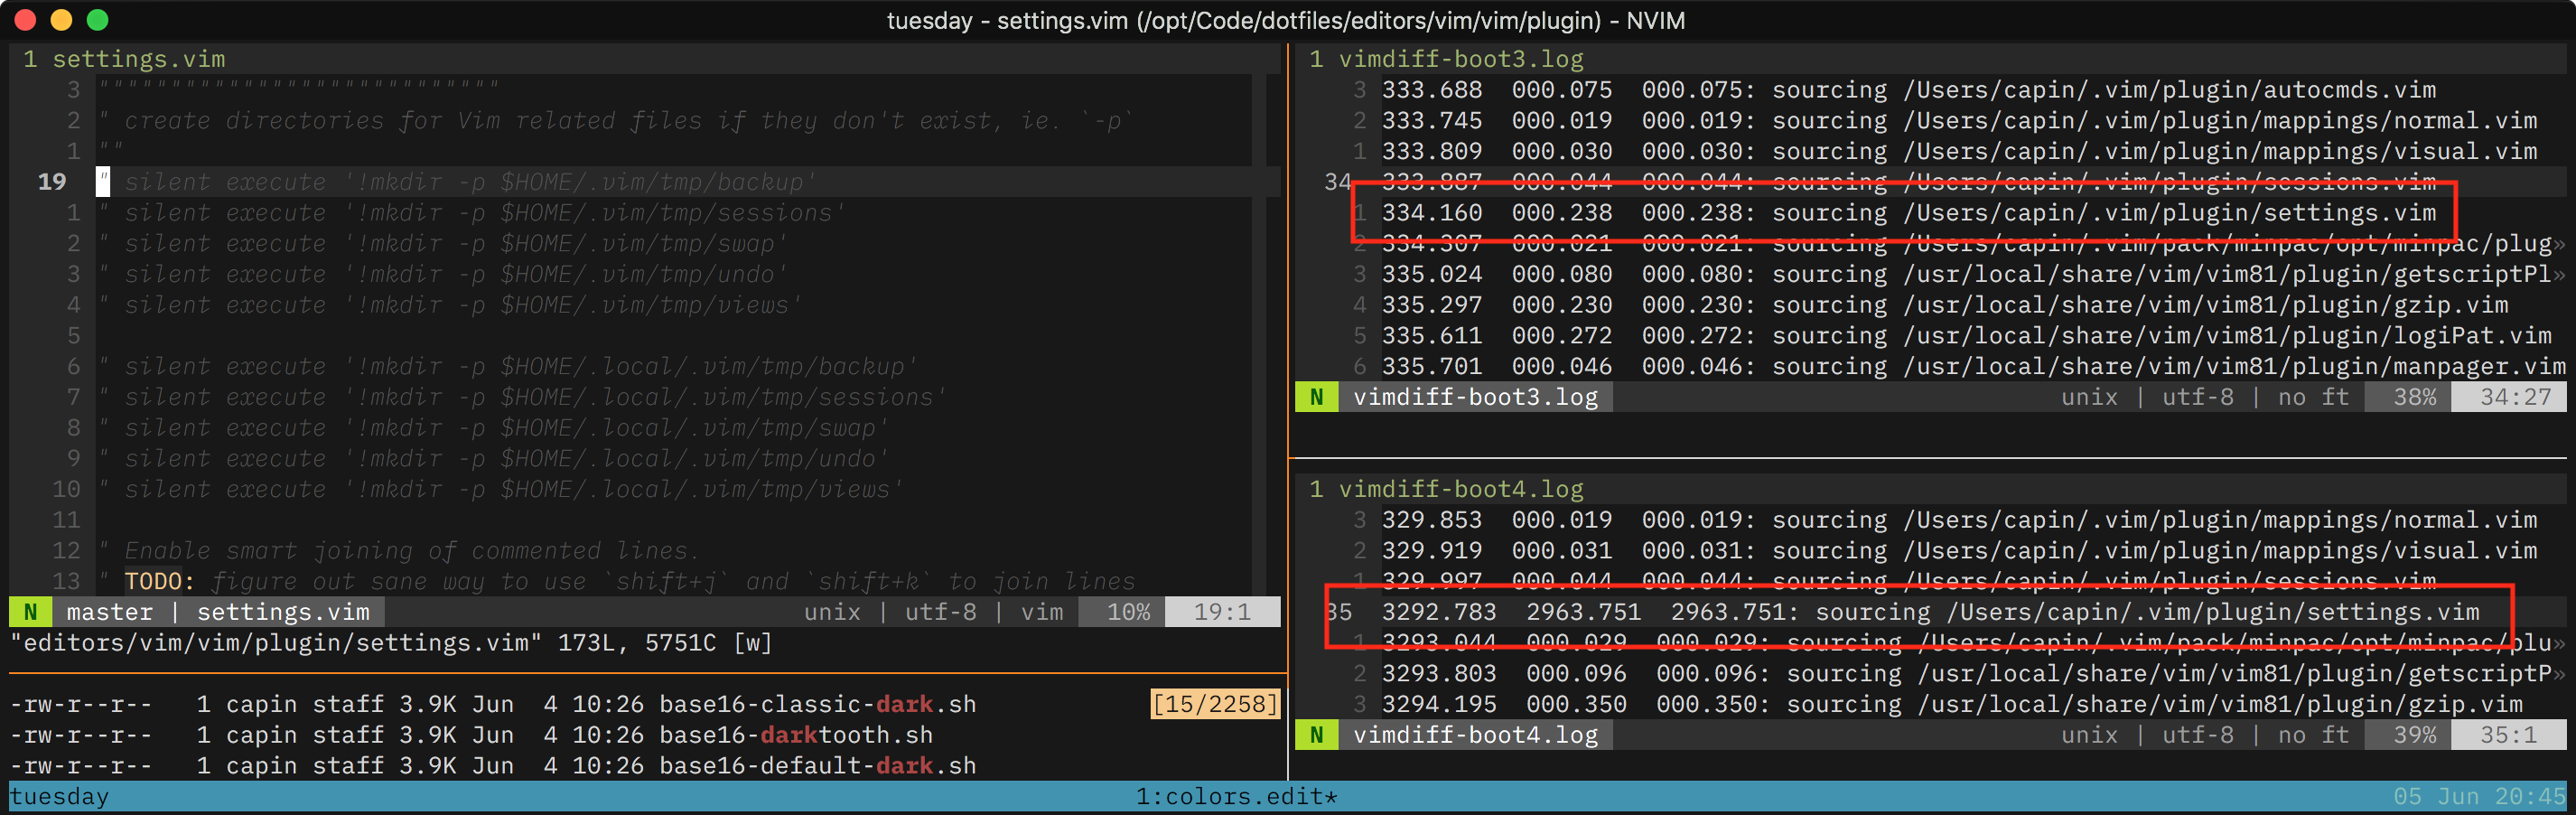Click the orange [15/2258] file counter badge
The width and height of the screenshot is (2576, 815).
[x=1214, y=704]
